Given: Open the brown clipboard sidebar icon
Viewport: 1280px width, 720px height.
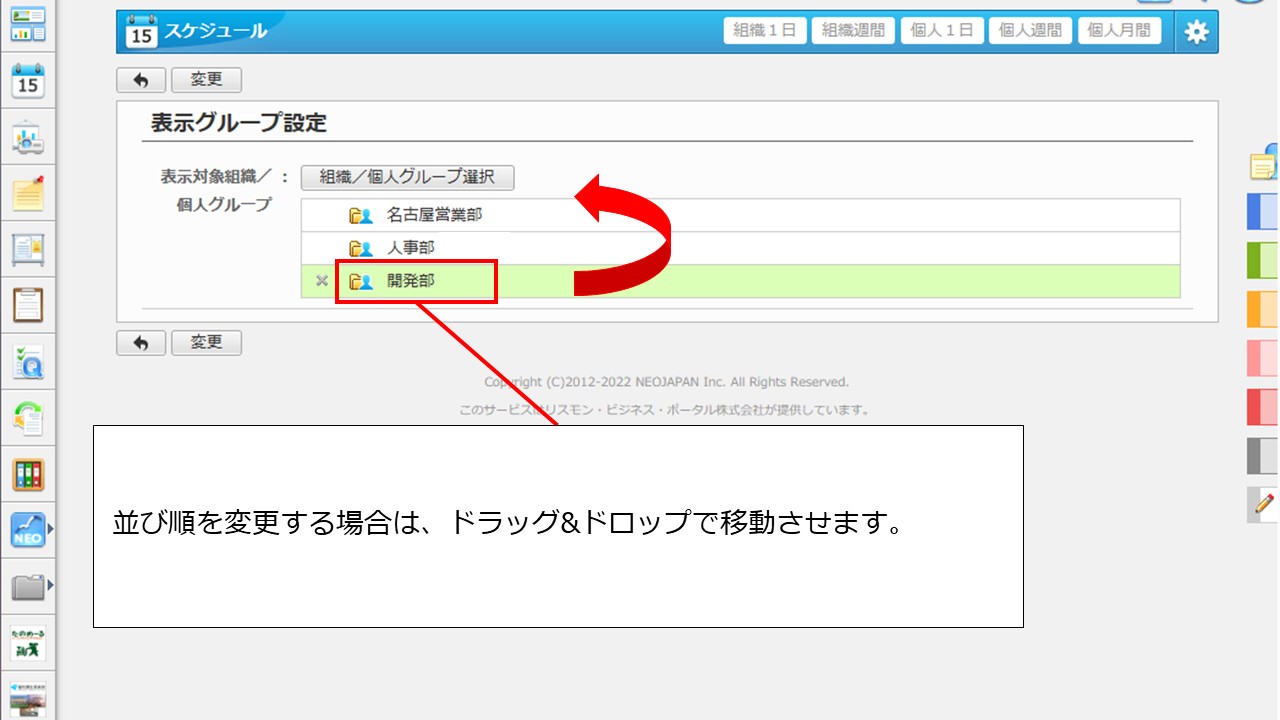Looking at the screenshot, I should [28, 305].
